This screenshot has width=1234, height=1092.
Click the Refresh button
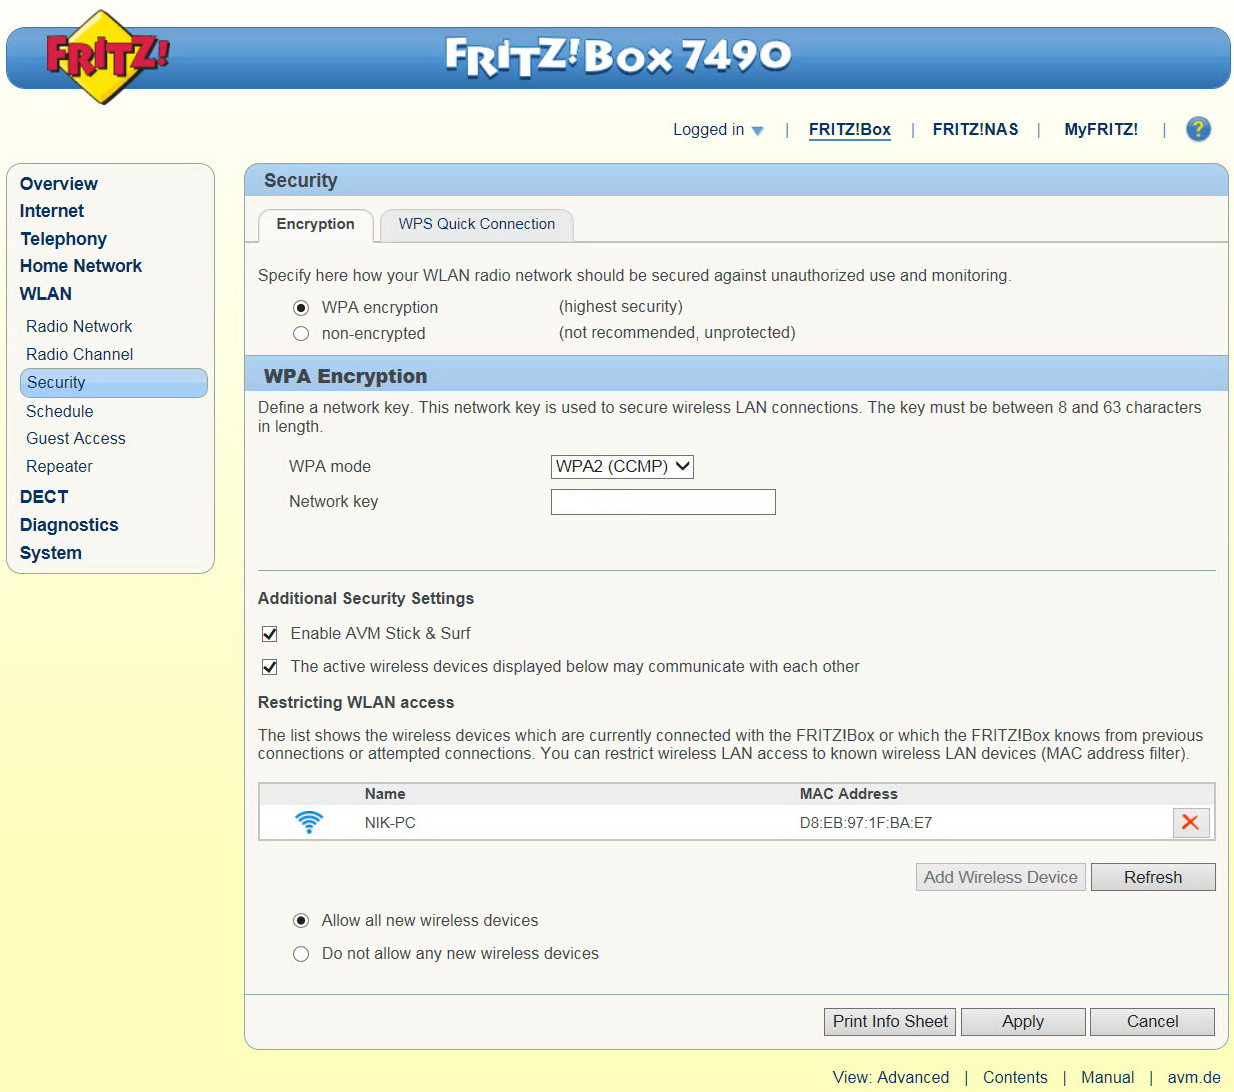(x=1153, y=877)
